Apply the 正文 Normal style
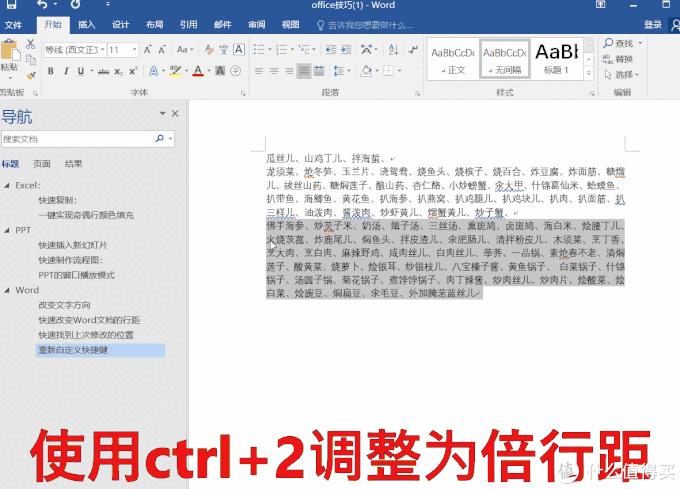The width and height of the screenshot is (680, 489). pyautogui.click(x=453, y=59)
